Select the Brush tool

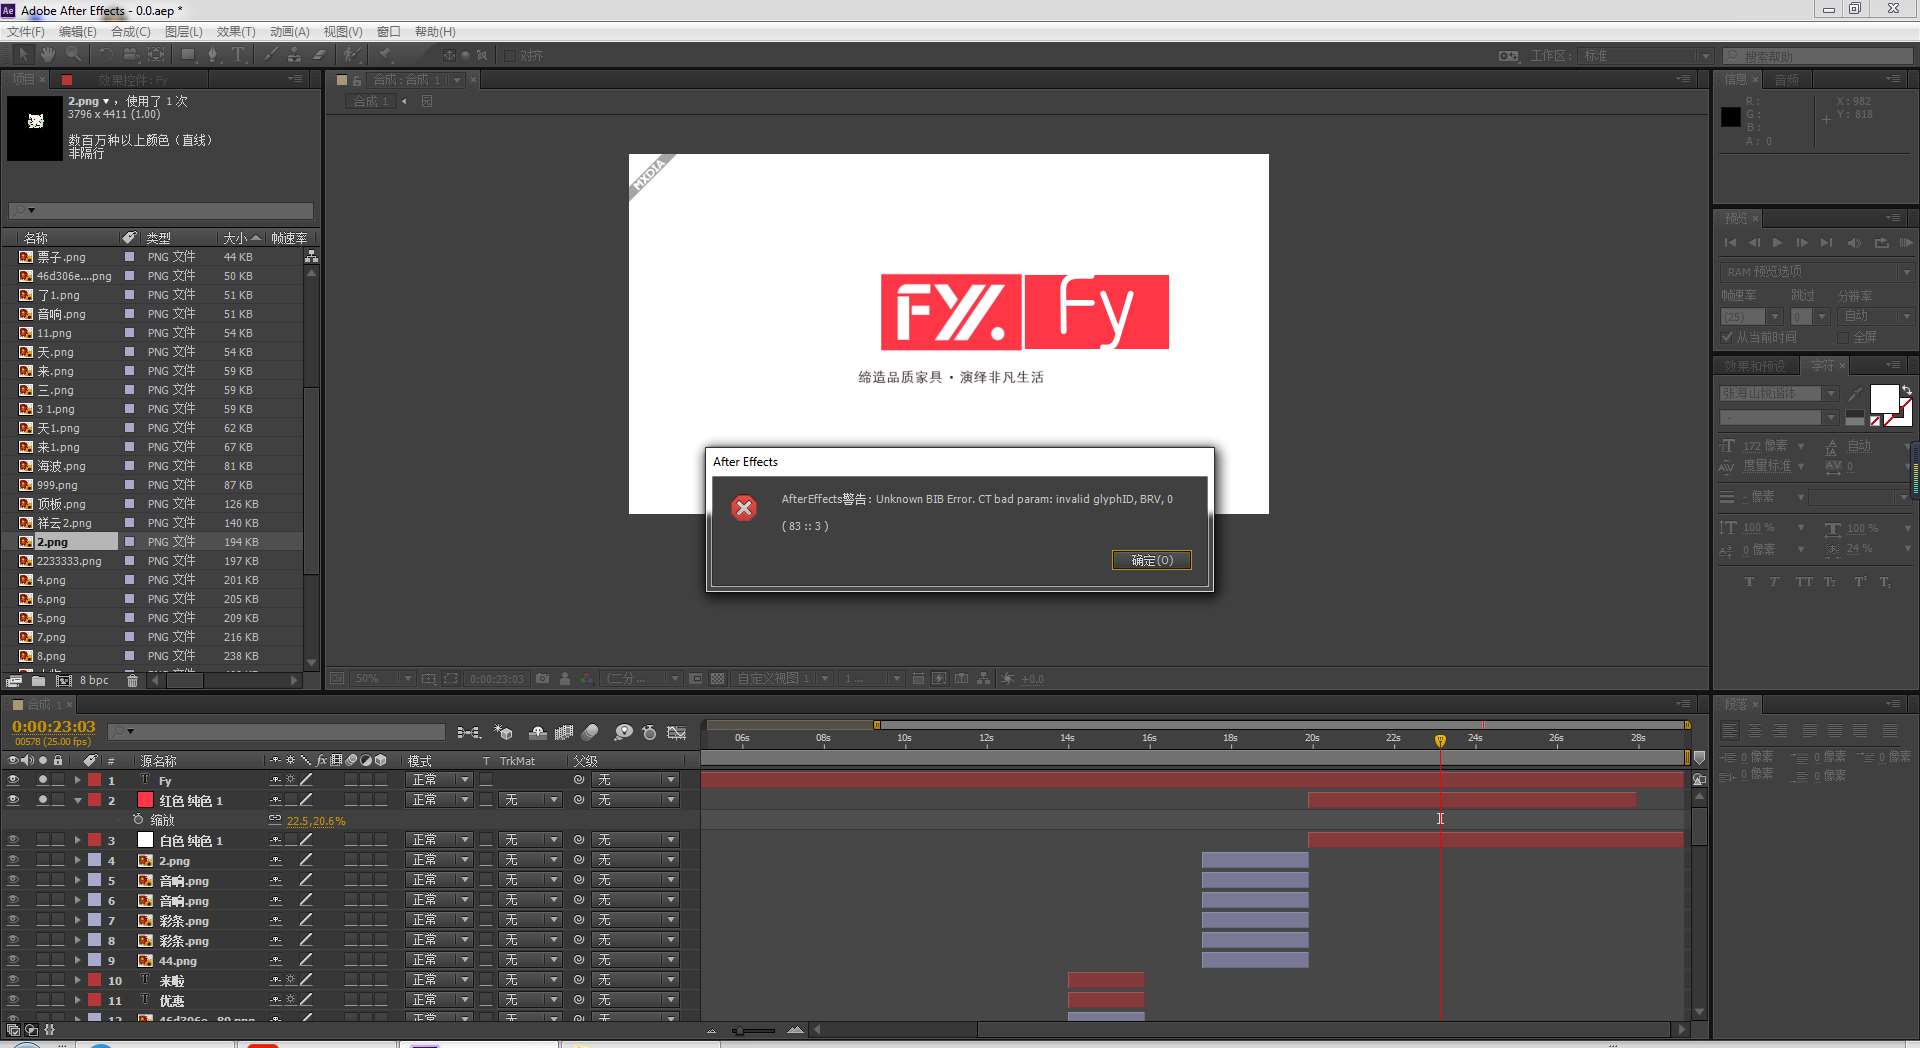[x=271, y=55]
